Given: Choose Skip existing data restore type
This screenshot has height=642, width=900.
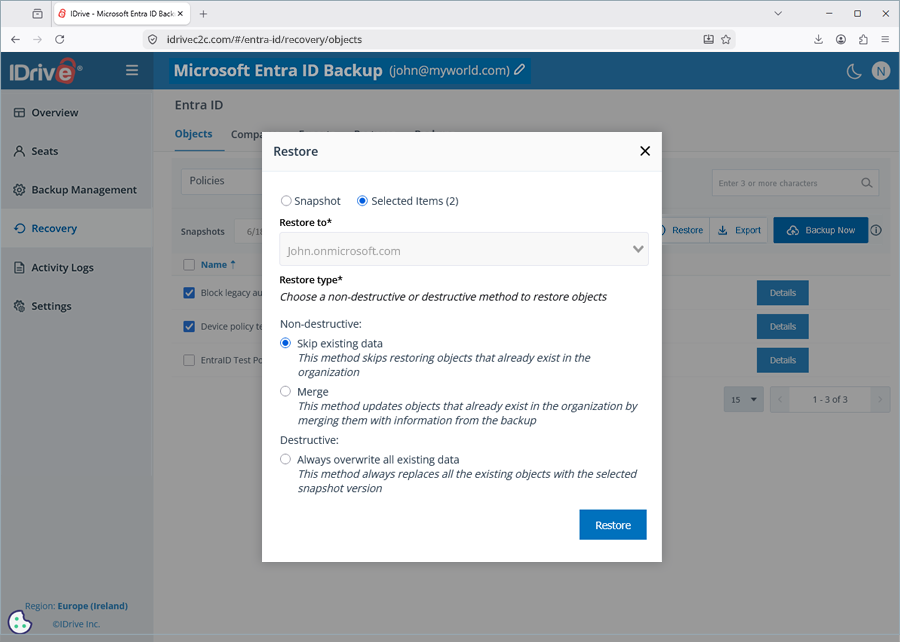Looking at the screenshot, I should click(285, 343).
